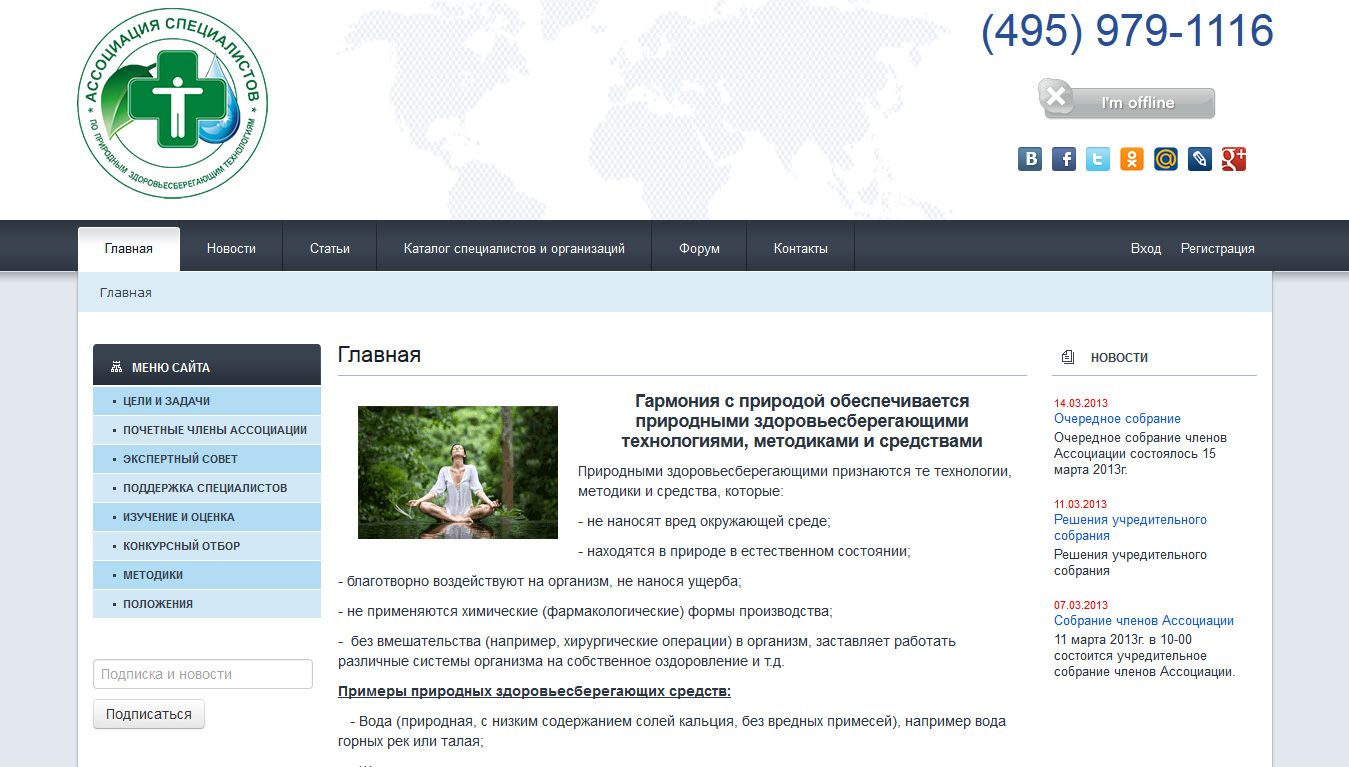1349x767 pixels.
Task: Click the association green cross logo
Action: 172,105
